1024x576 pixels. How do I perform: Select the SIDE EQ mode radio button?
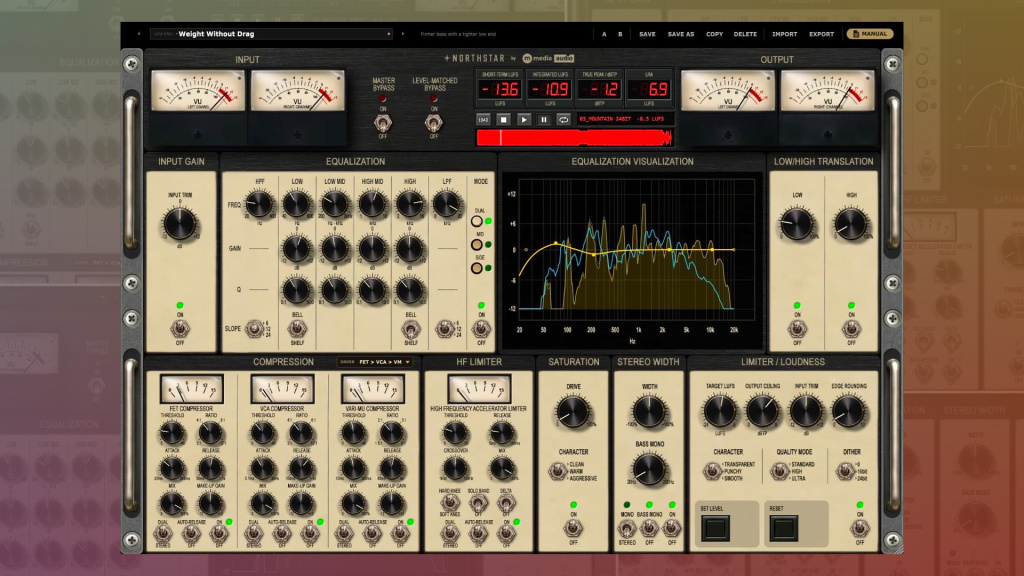point(477,268)
